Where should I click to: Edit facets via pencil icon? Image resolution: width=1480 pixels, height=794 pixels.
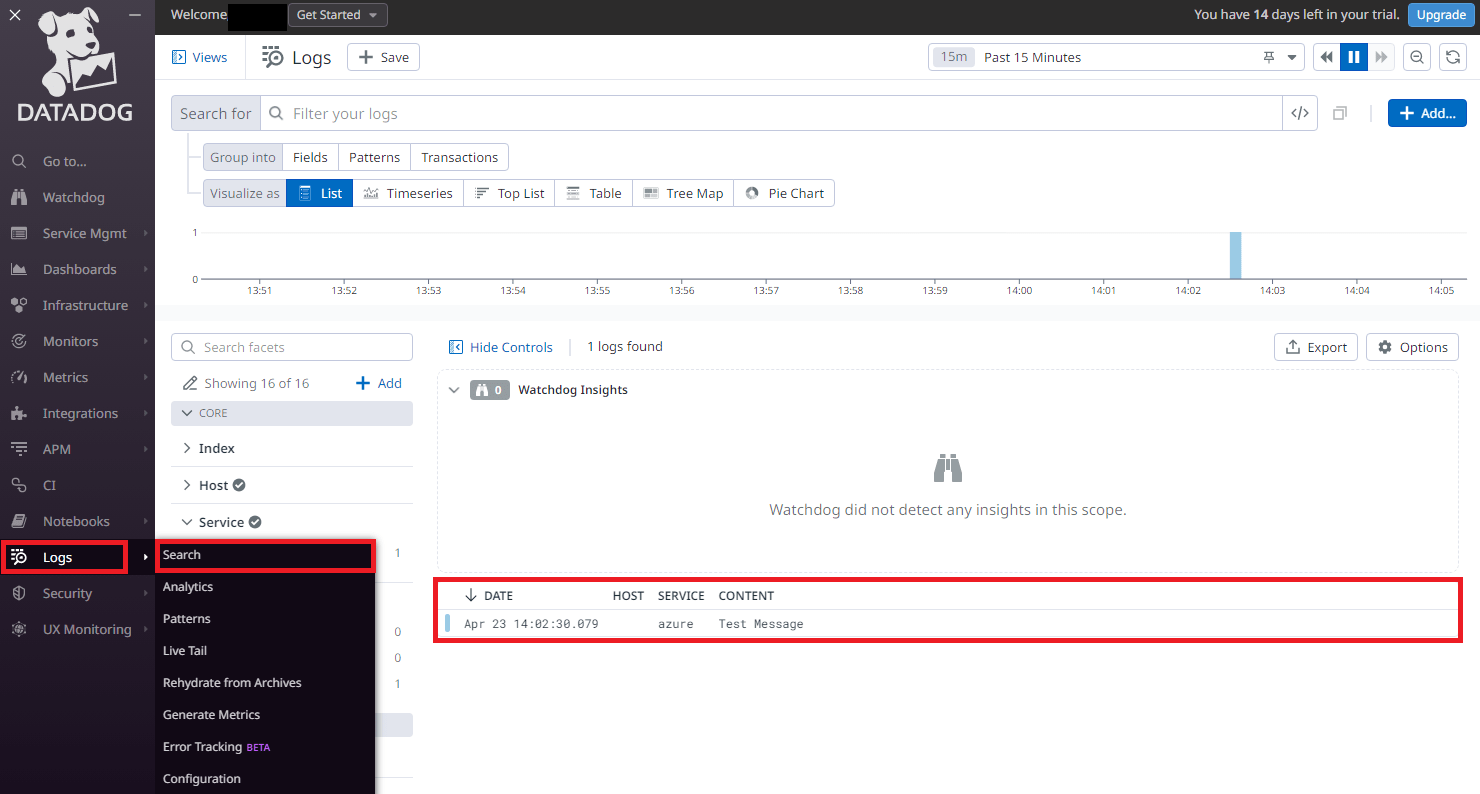pos(191,383)
